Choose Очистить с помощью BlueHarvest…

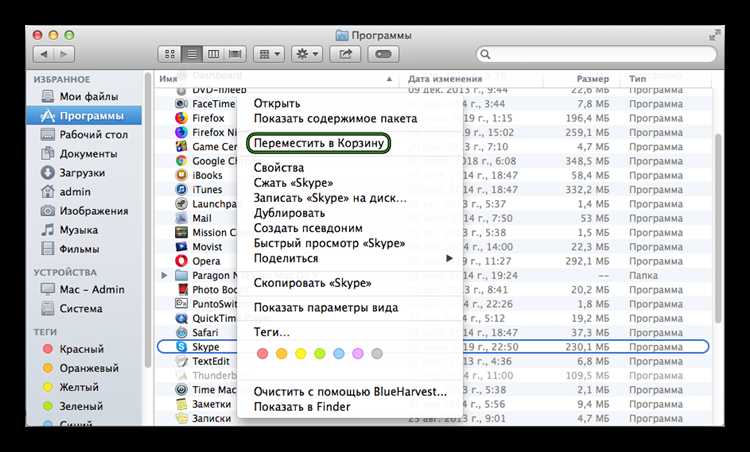pos(350,392)
